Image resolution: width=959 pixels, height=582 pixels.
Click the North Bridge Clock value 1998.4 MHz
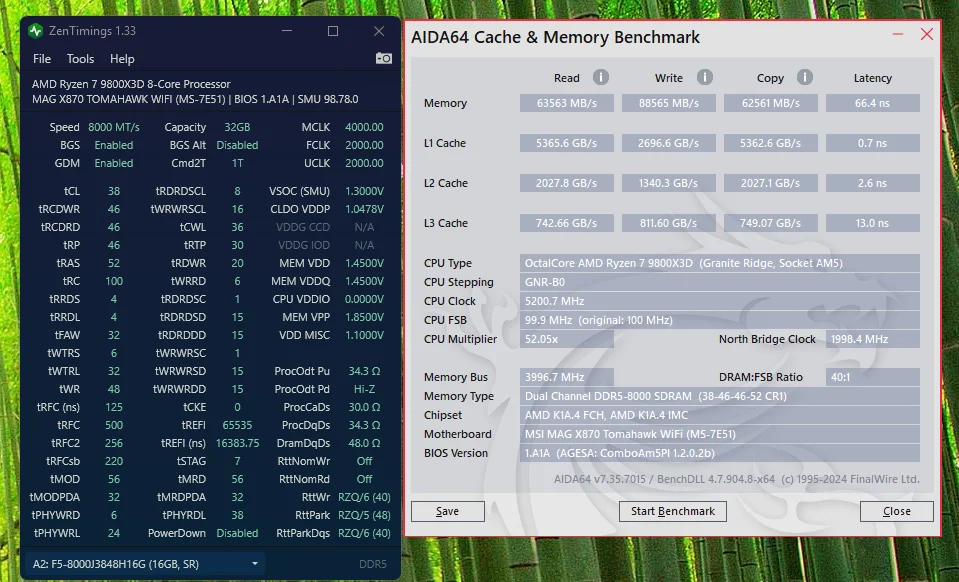873,339
